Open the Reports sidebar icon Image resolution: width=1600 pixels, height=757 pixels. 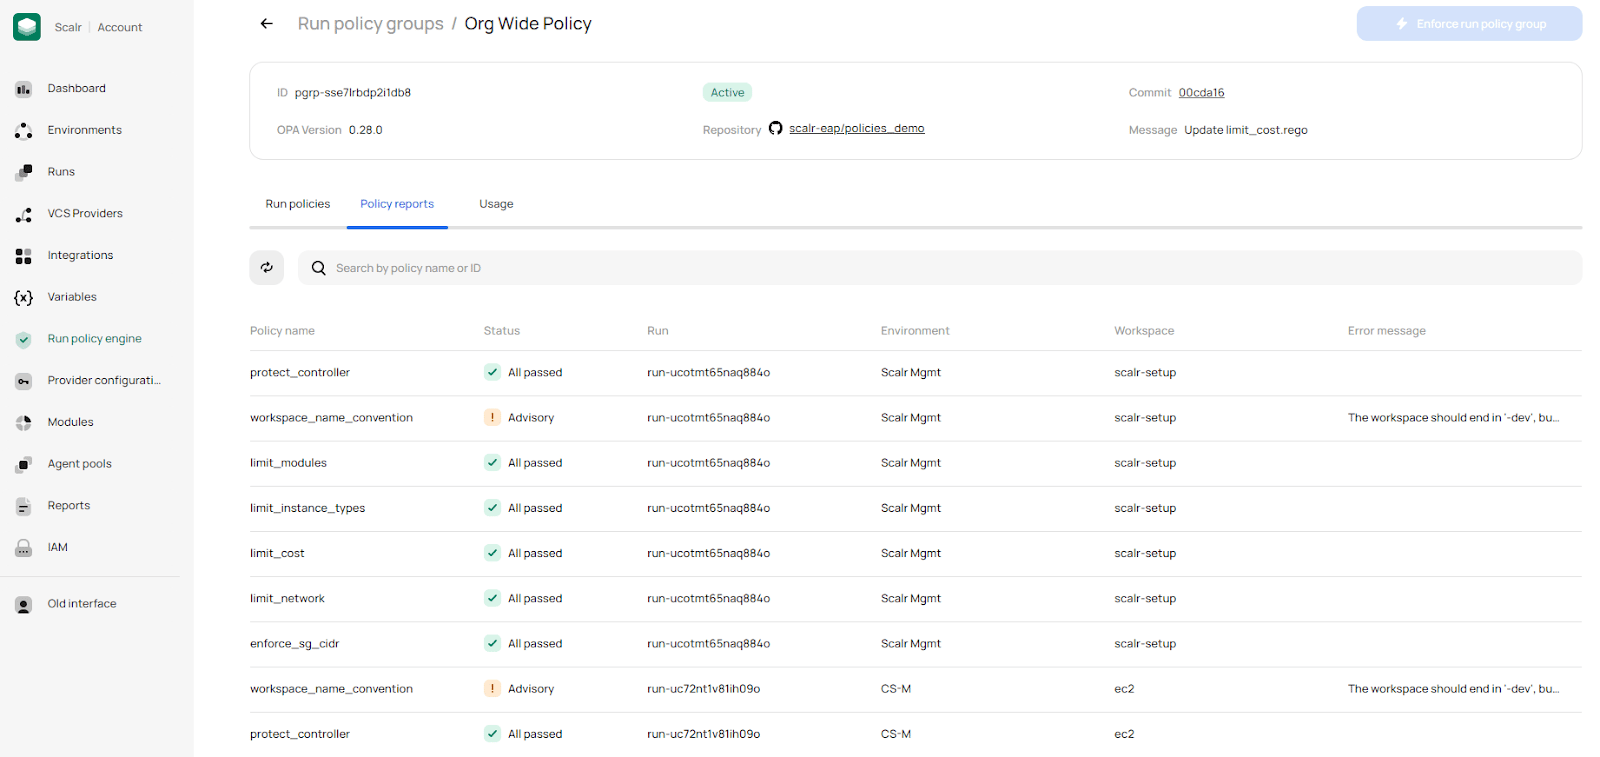click(24, 506)
